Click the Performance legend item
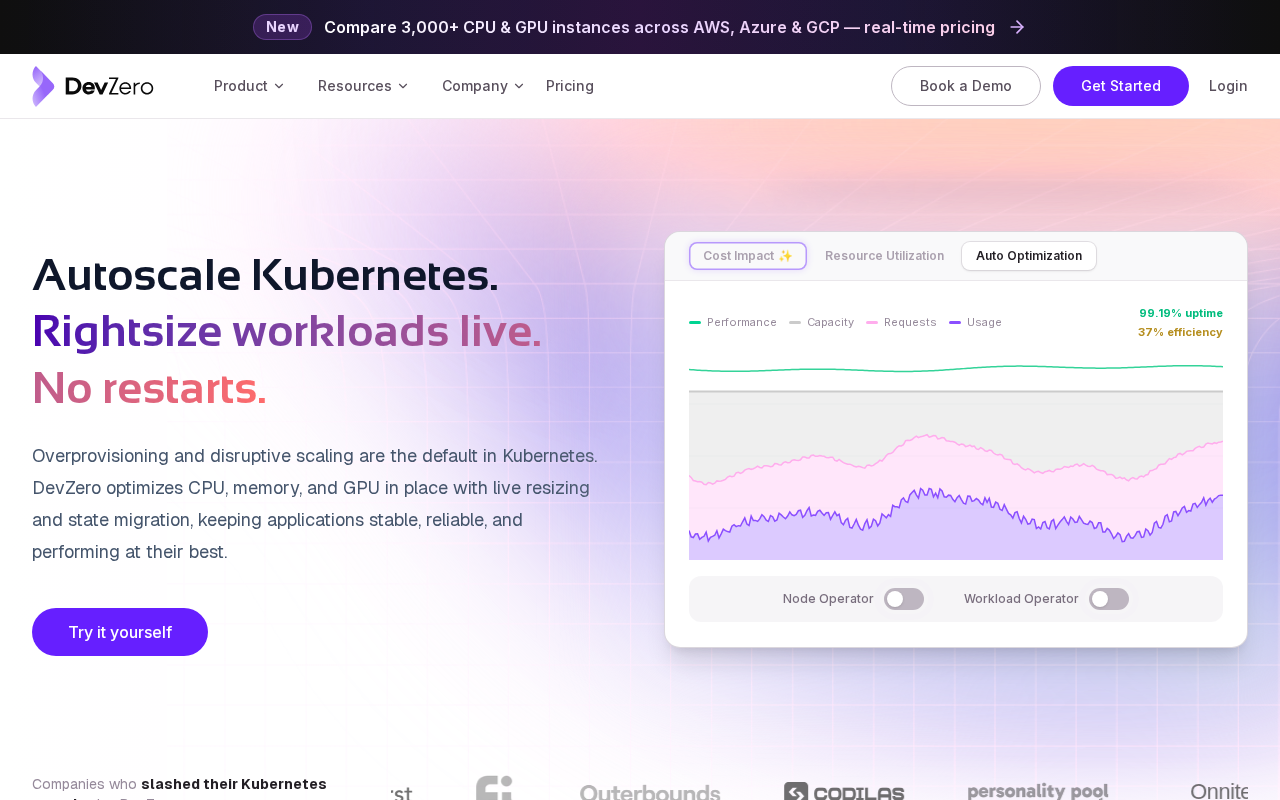 pyautogui.click(x=733, y=322)
